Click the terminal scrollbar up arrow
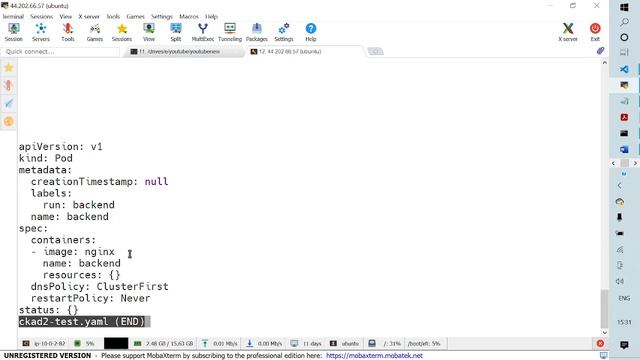 point(604,63)
